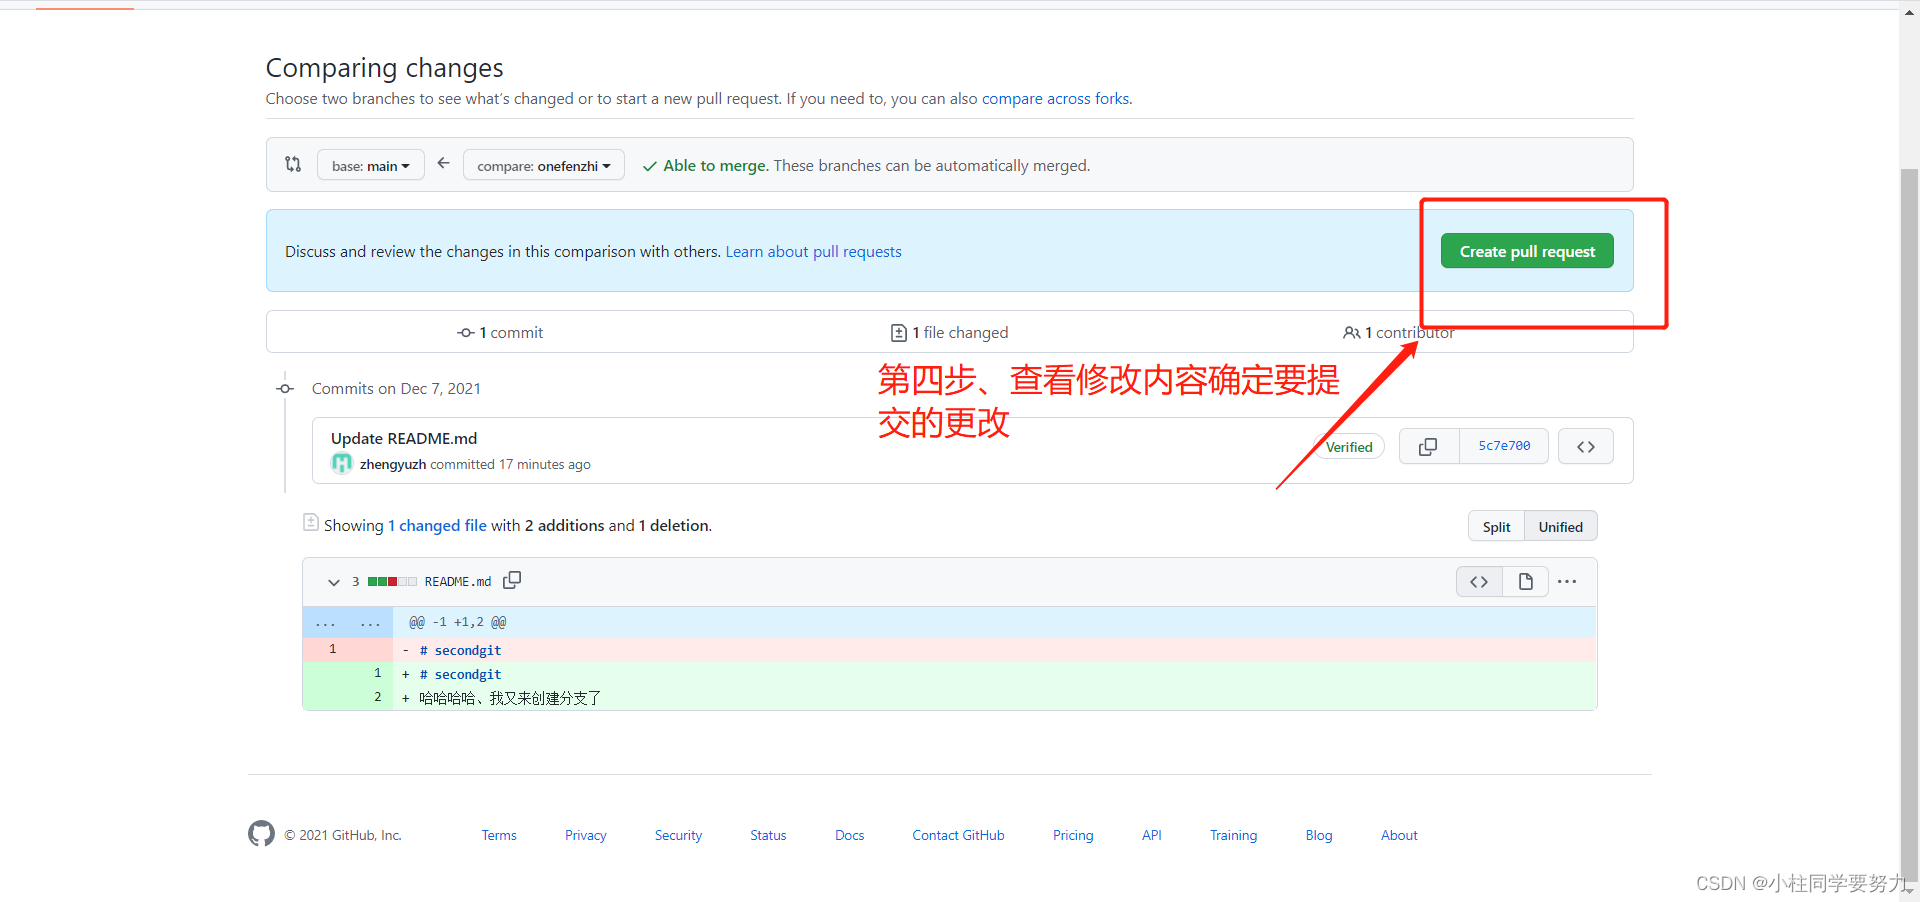Viewport: 1920px width, 902px height.
Task: Select the source diff view icon
Action: pyautogui.click(x=1479, y=581)
